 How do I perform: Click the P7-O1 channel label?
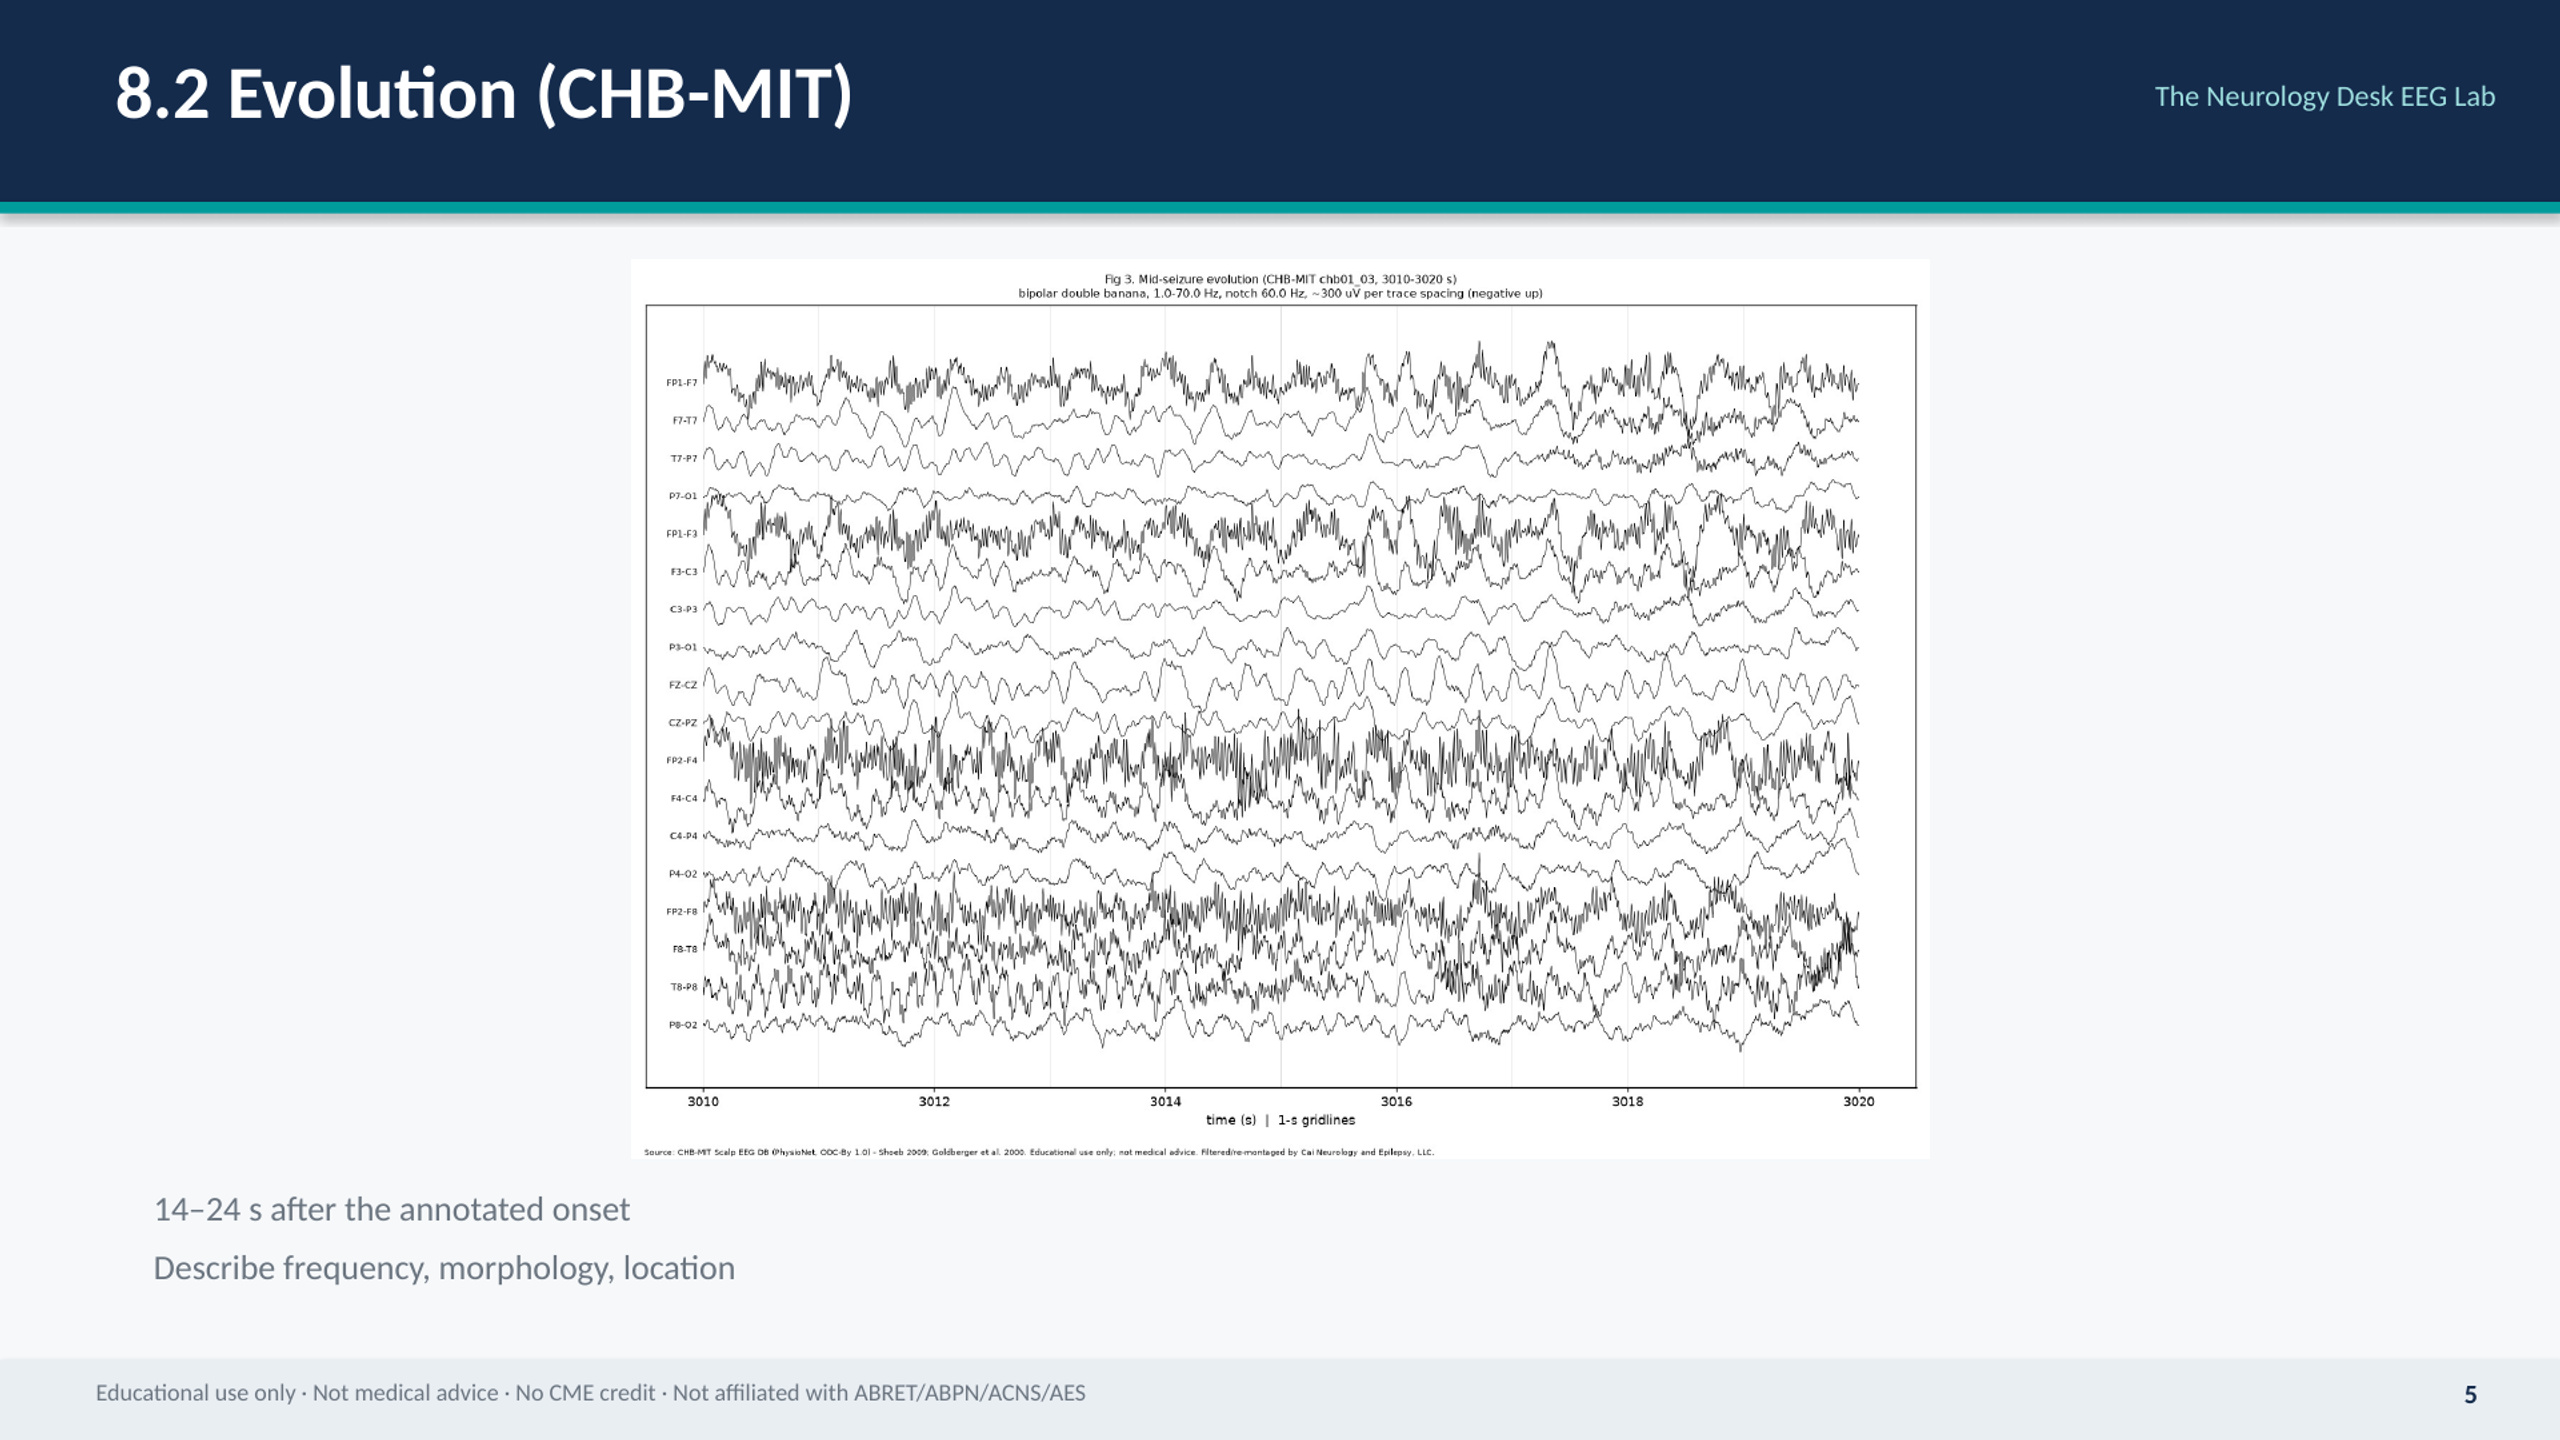683,496
